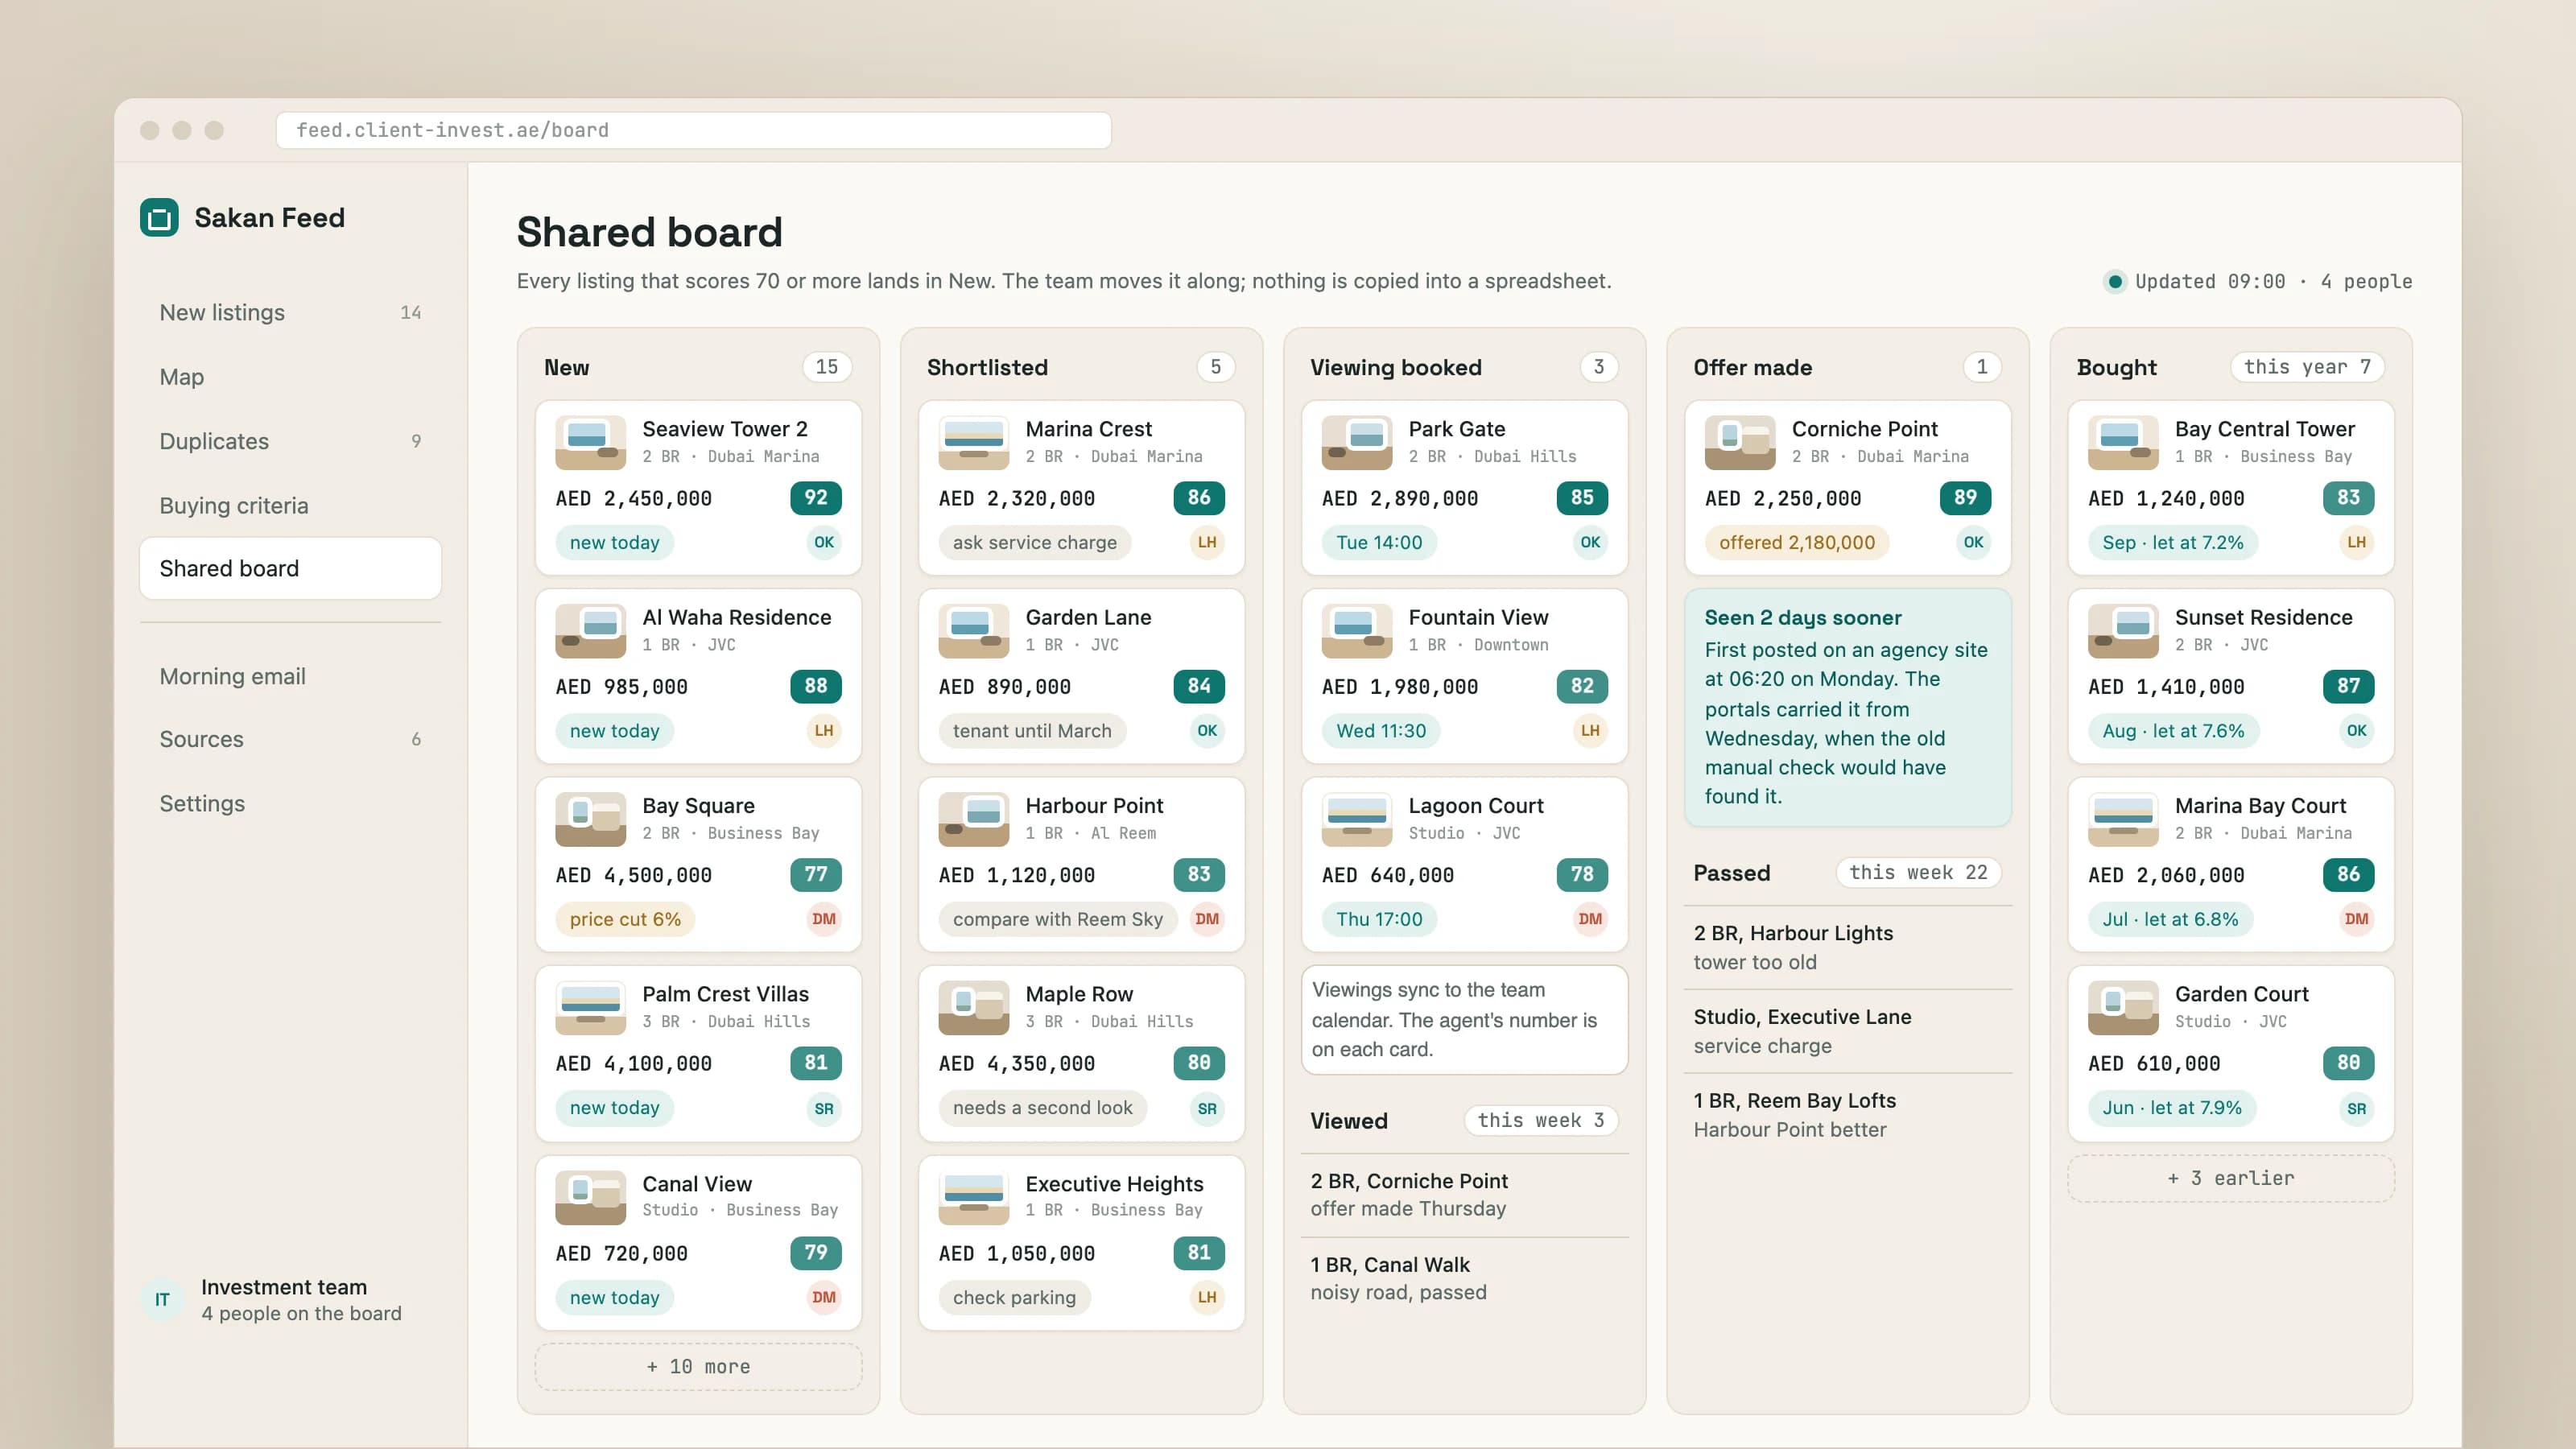Click DM avatar on Bay Square card
This screenshot has height=1449, width=2576.
point(823,919)
